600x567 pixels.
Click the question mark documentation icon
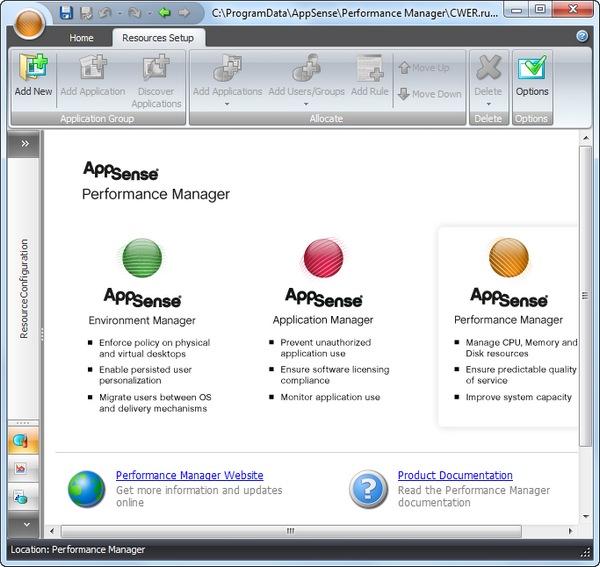[x=368, y=489]
